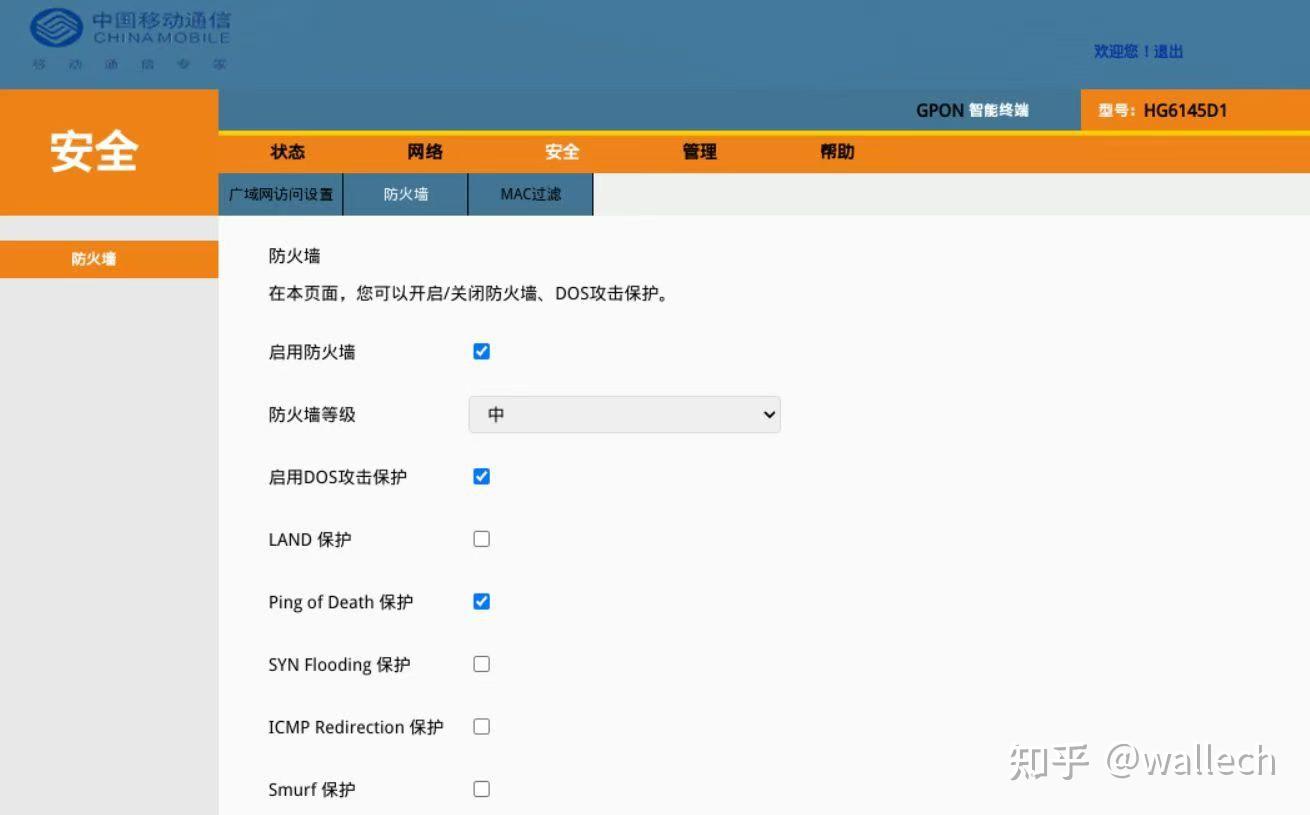Select 防火墙 in the left sidebar
Image resolution: width=1310 pixels, height=815 pixels.
[93, 258]
